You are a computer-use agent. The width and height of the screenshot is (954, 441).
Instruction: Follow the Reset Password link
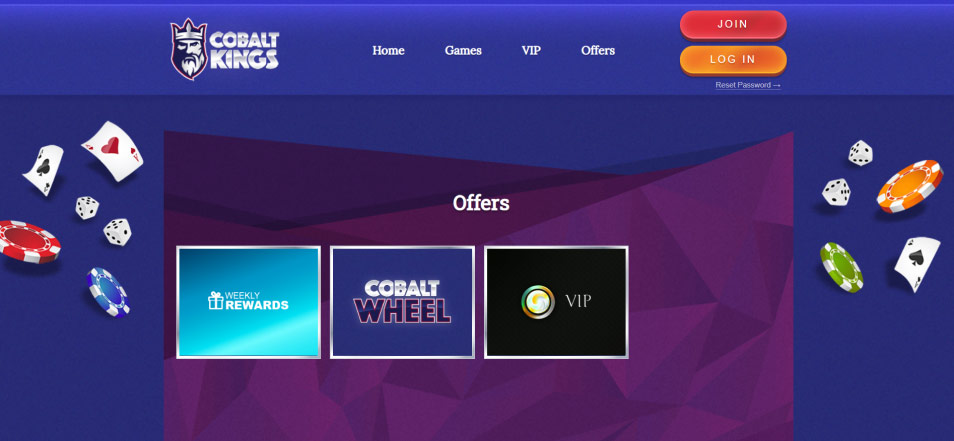(748, 85)
